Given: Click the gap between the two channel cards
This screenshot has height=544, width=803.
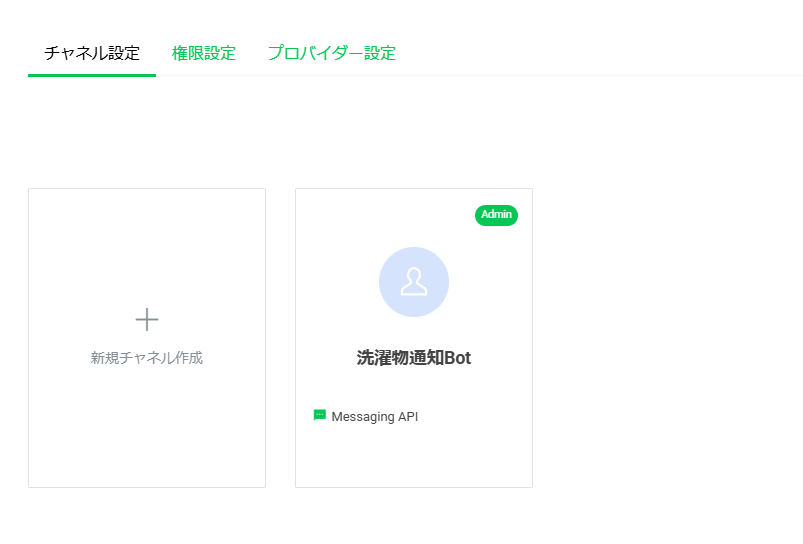Looking at the screenshot, I should [x=280, y=338].
